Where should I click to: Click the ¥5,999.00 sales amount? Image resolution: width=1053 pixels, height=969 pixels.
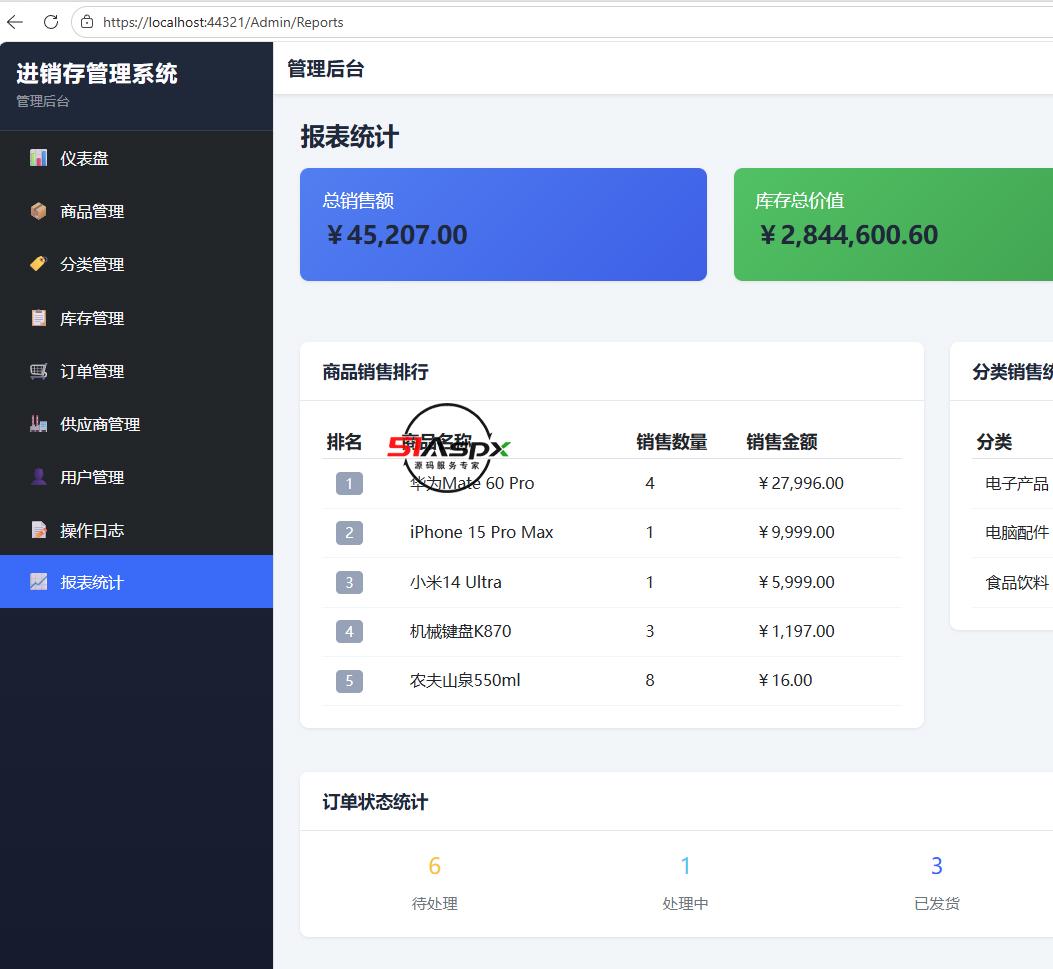pyautogui.click(x=796, y=582)
